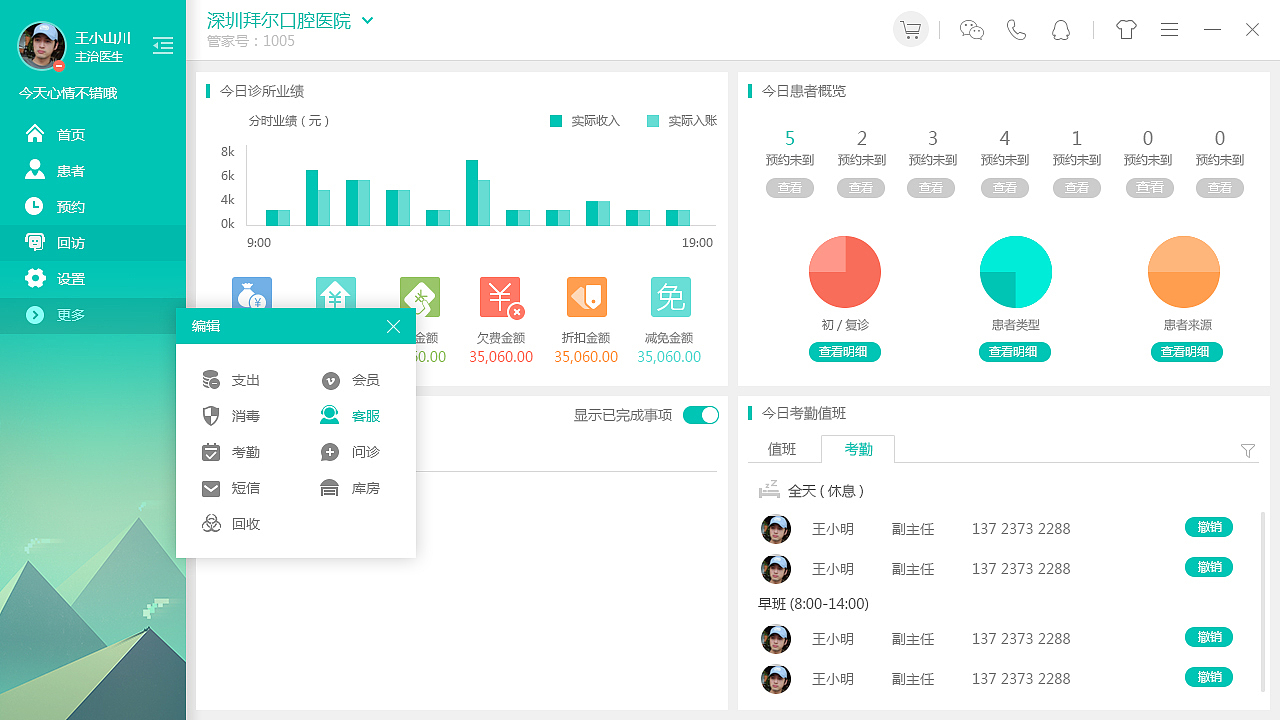Click 查看 under the count 4

point(1005,188)
